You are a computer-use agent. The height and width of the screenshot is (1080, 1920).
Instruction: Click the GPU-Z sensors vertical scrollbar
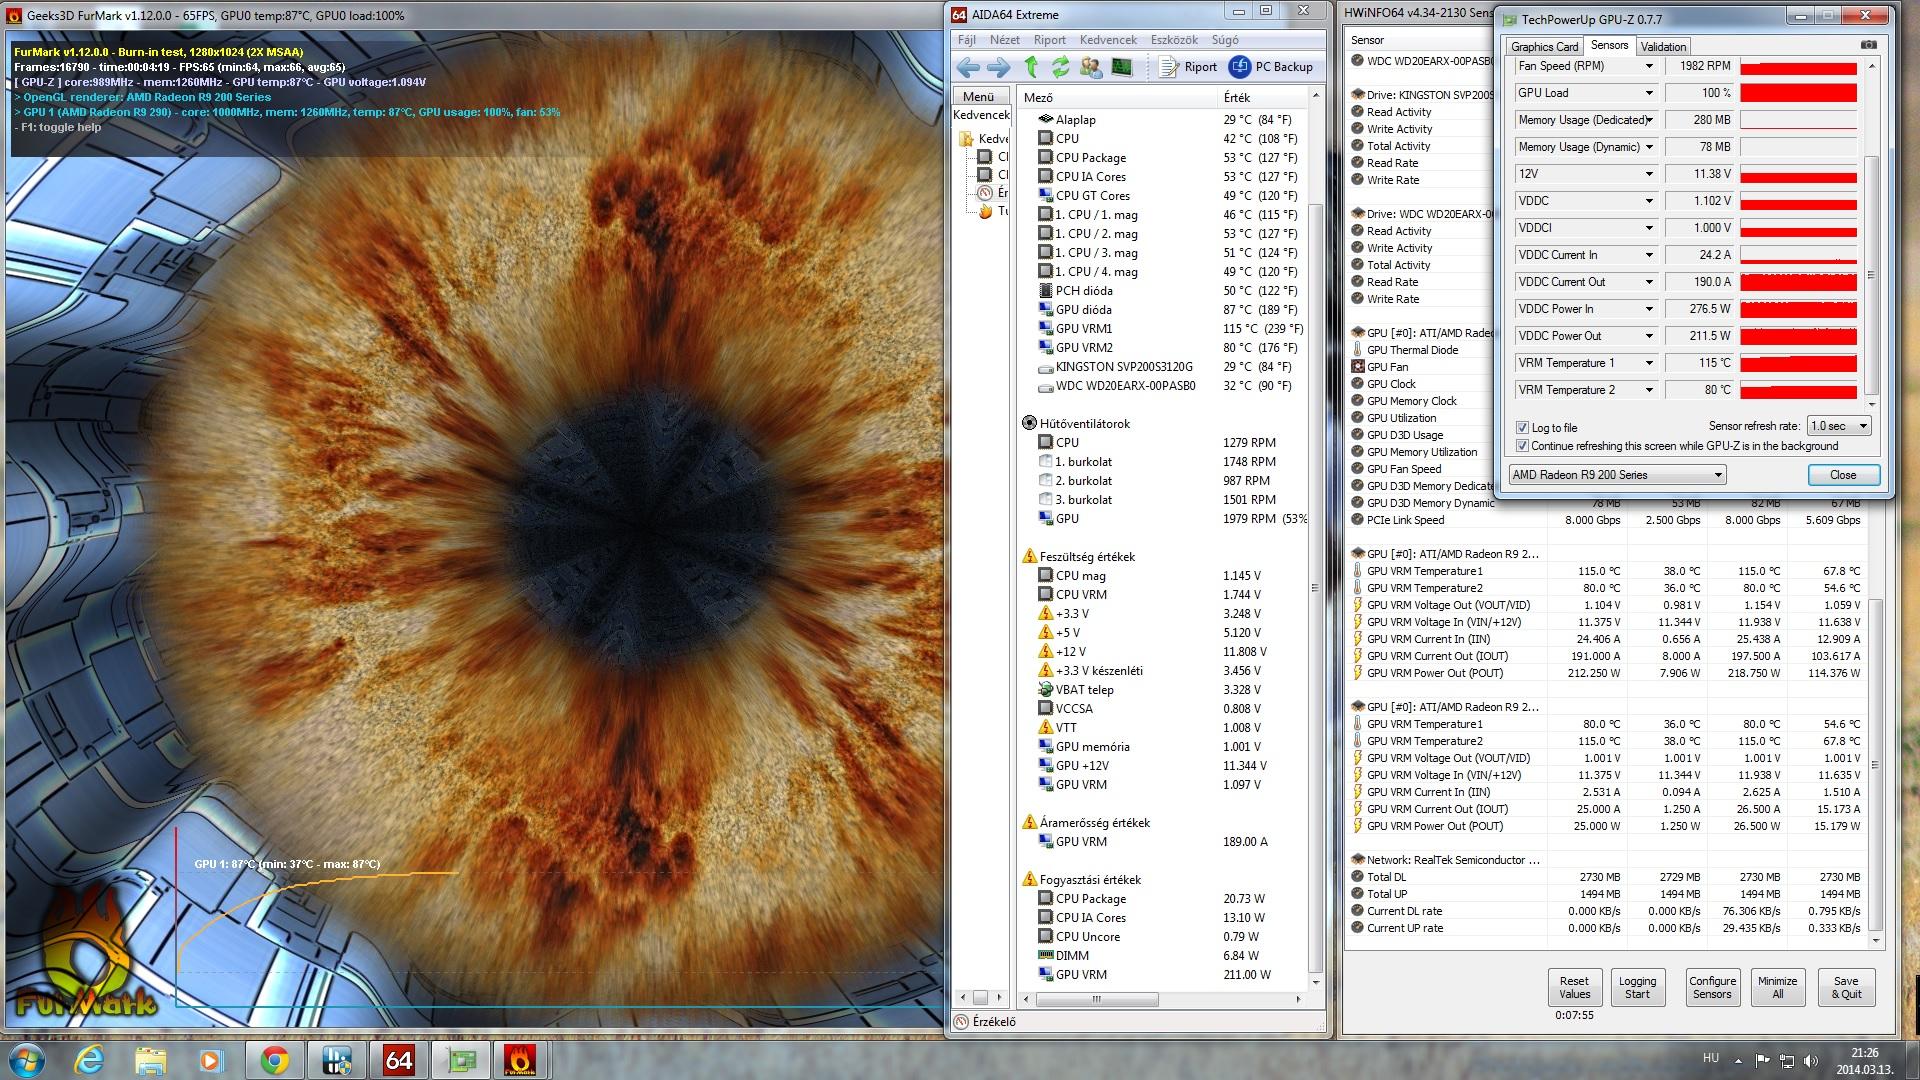tap(1871, 275)
